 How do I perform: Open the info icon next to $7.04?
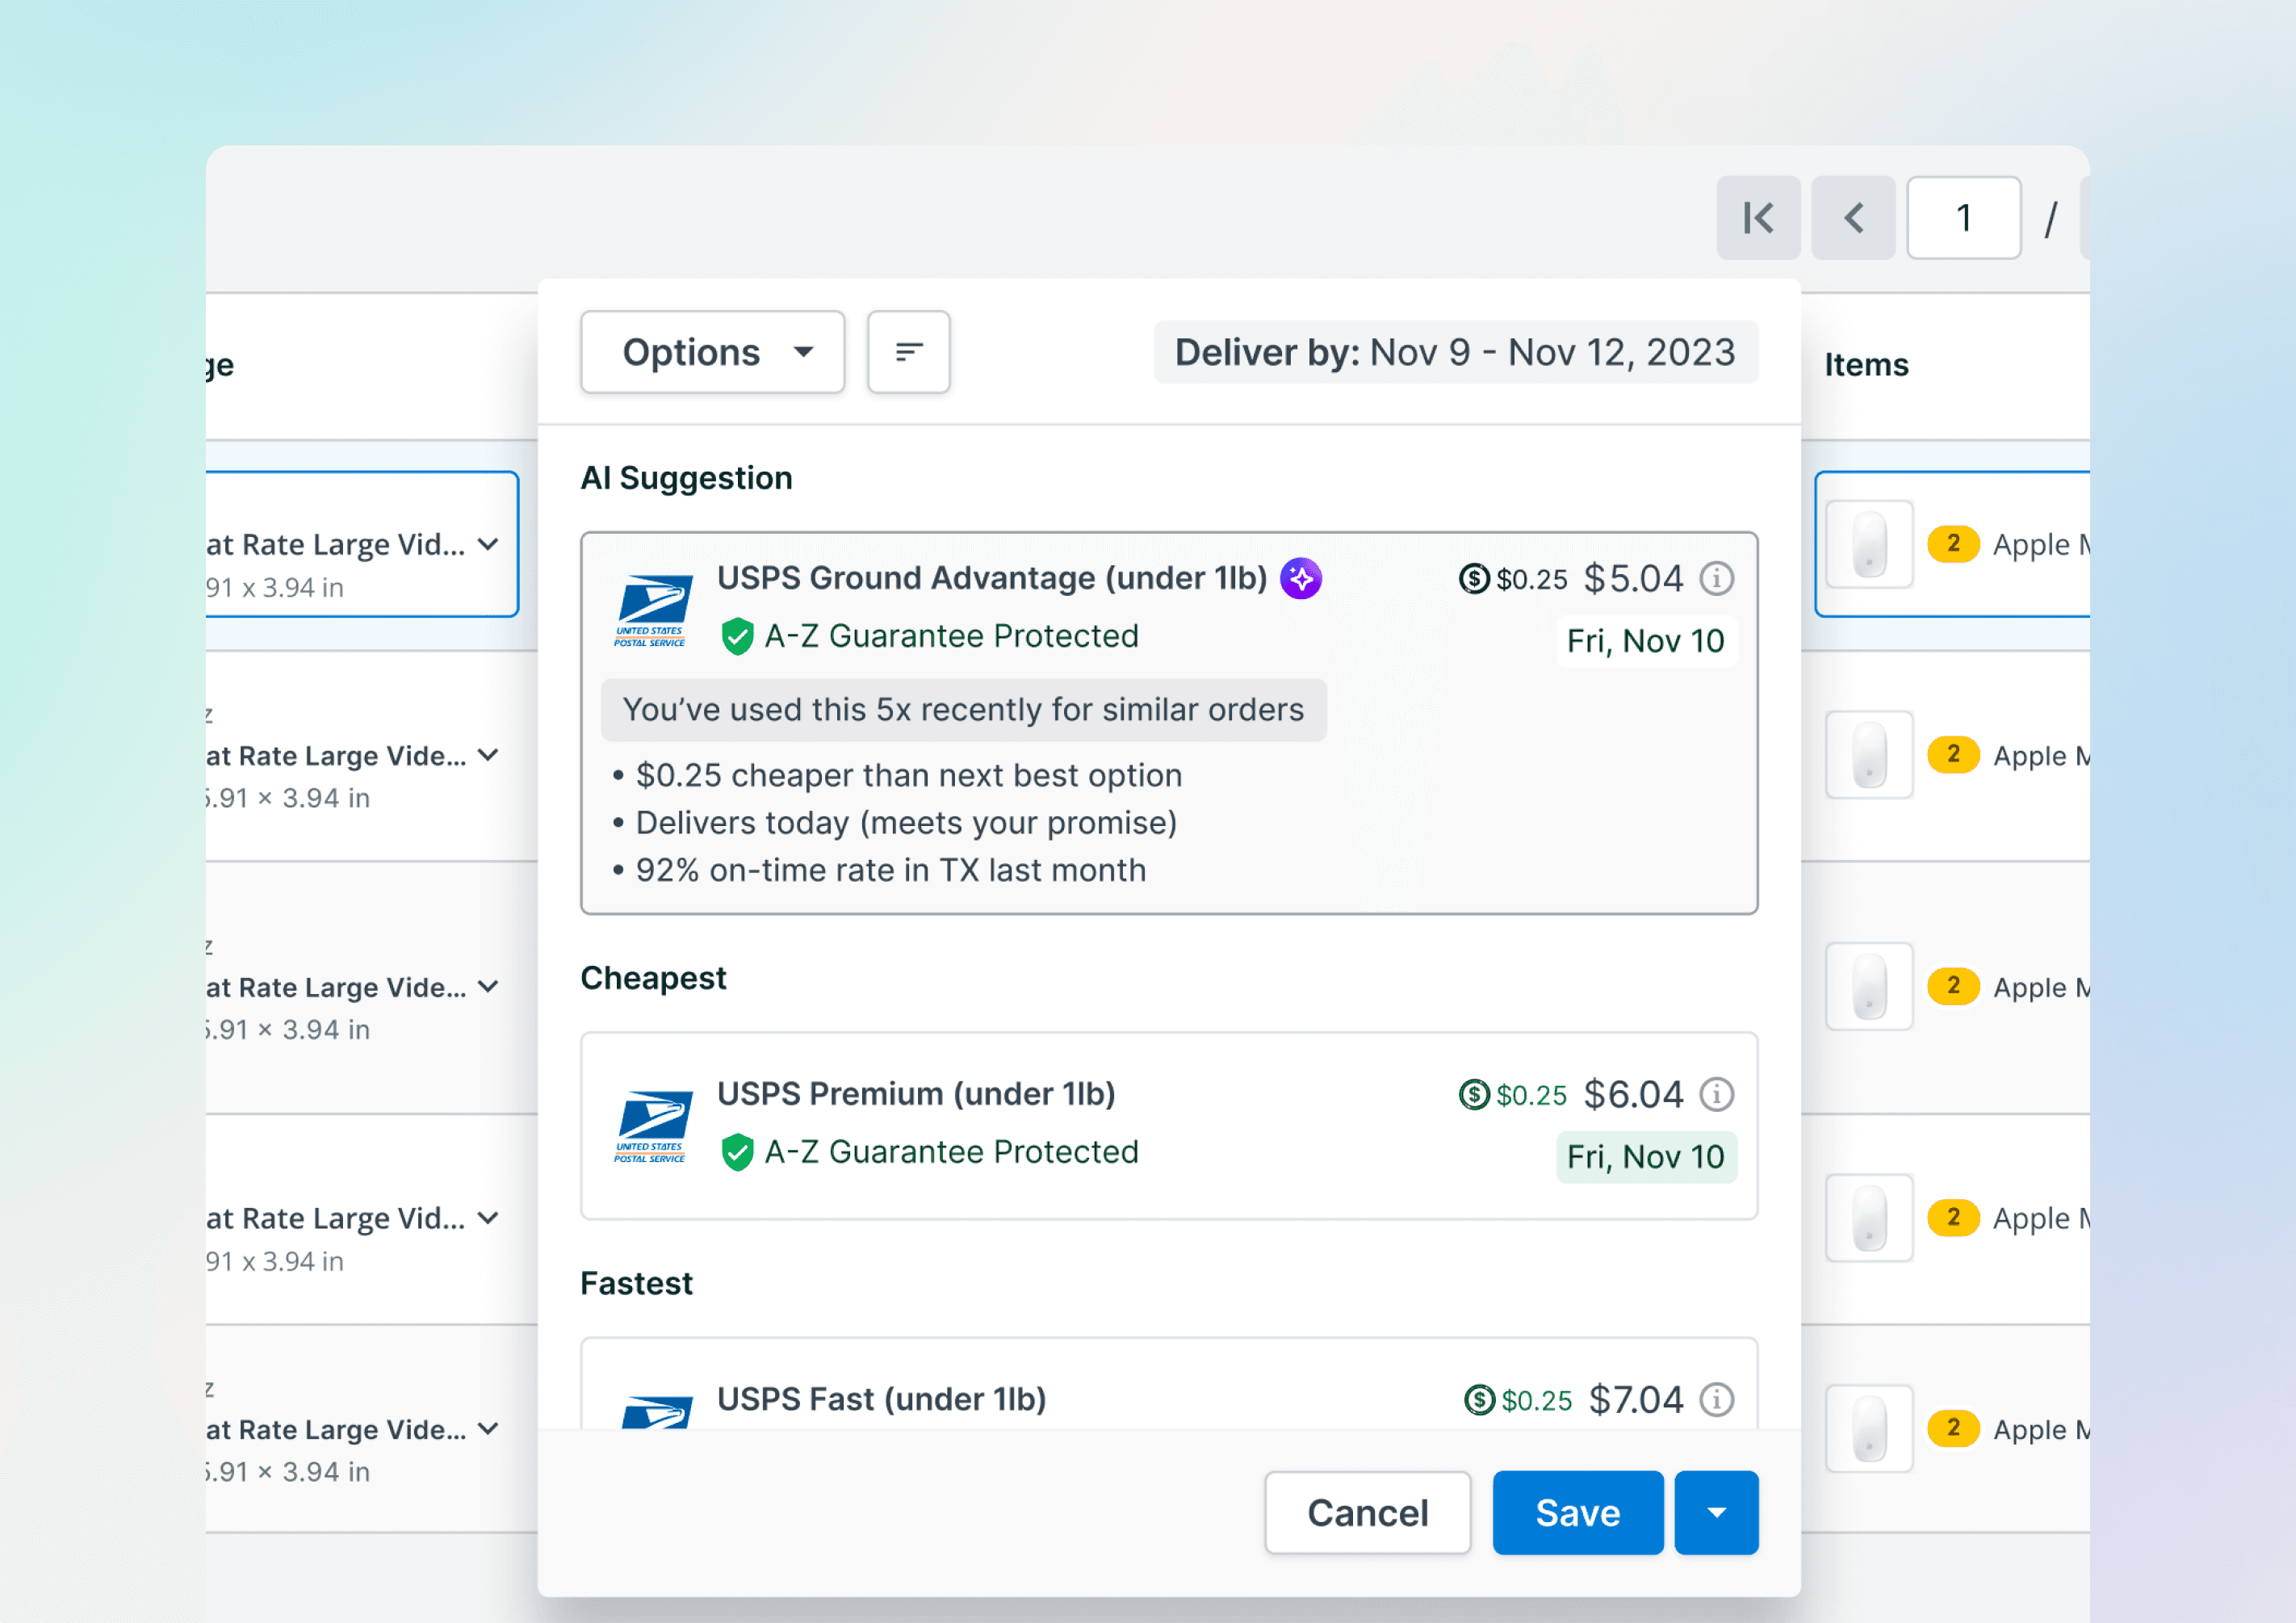pyautogui.click(x=1717, y=1400)
